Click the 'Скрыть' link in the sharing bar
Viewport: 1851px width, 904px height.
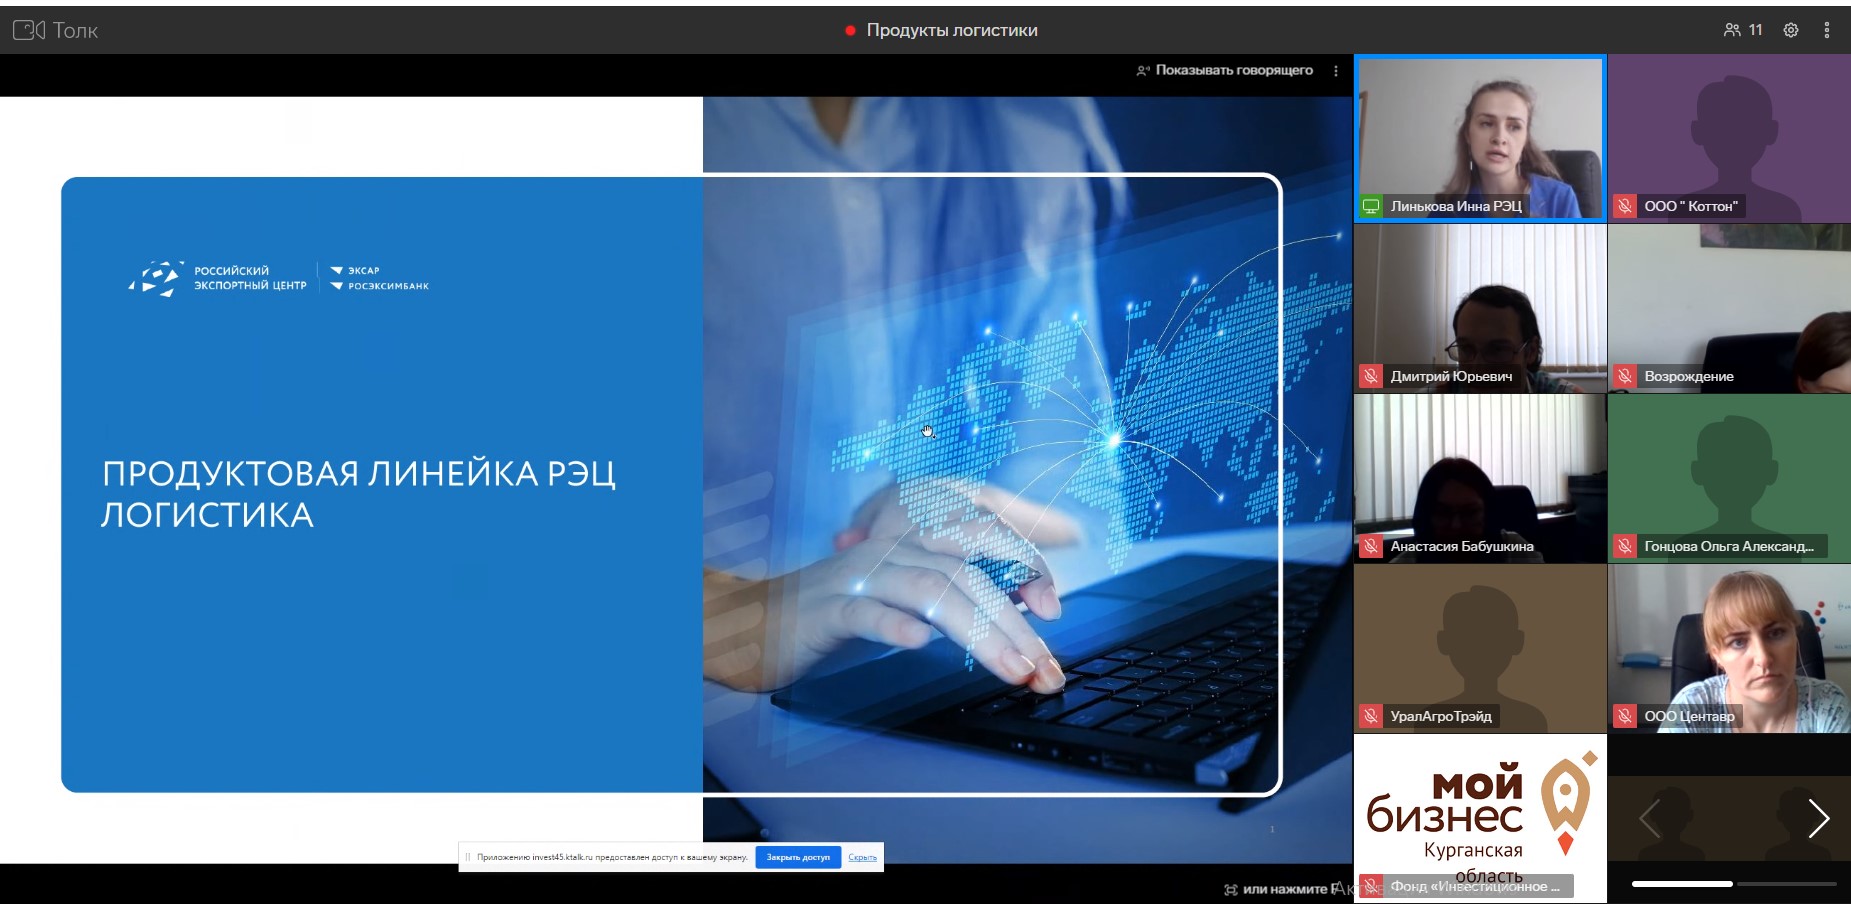tap(862, 857)
